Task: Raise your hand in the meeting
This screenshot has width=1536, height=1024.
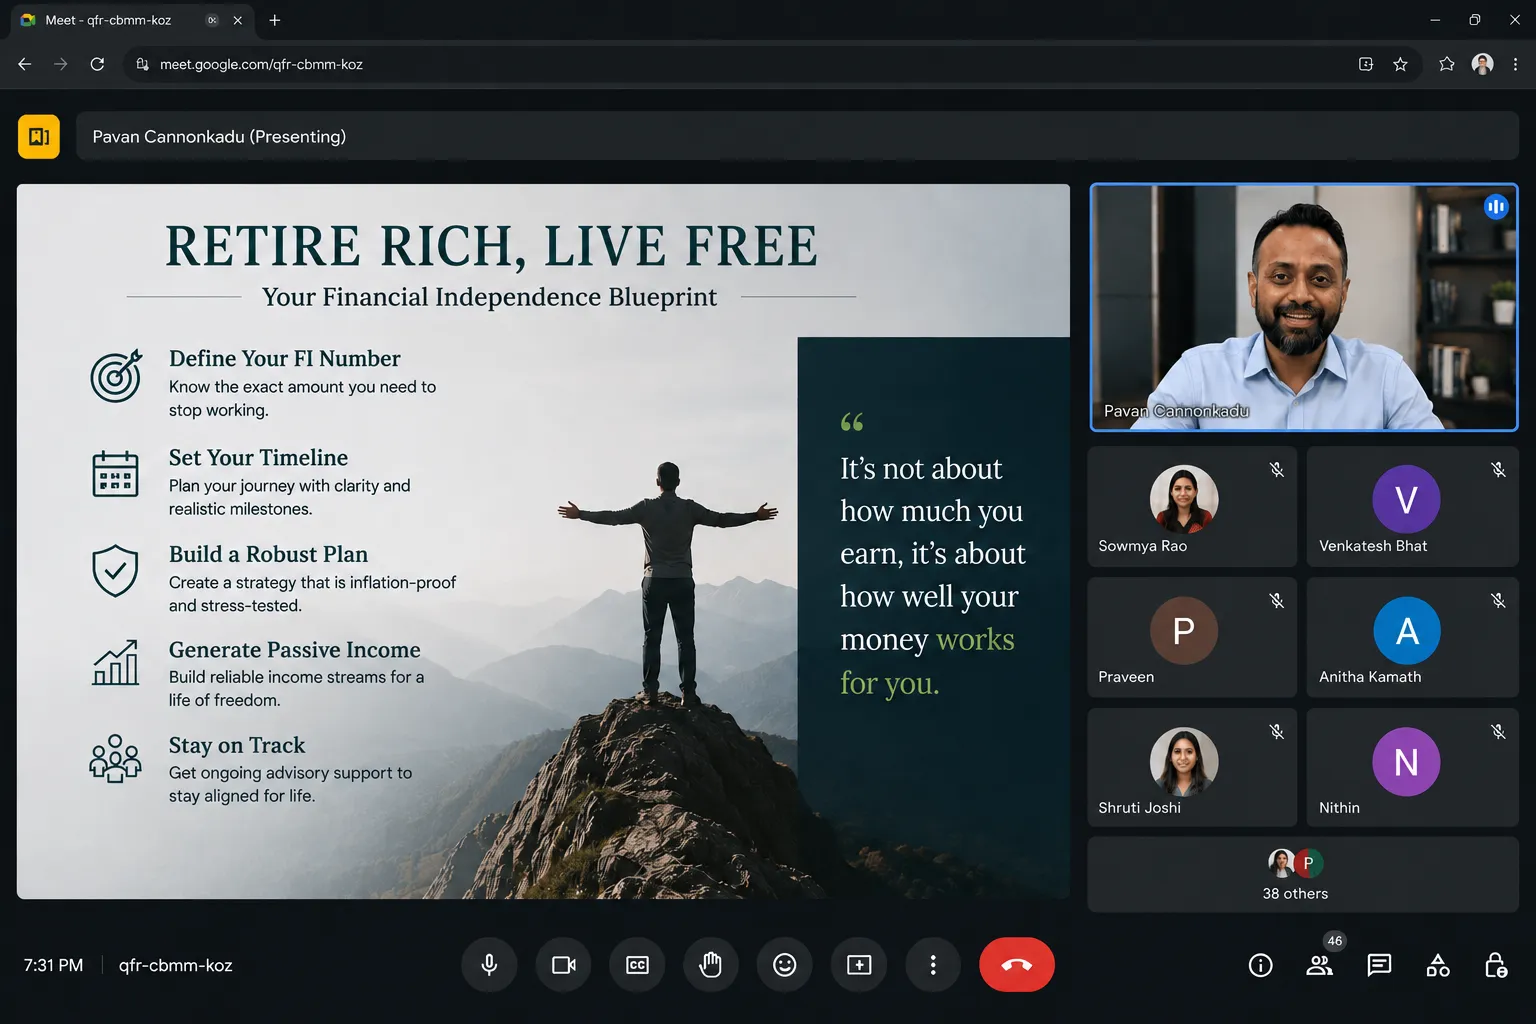Action: click(x=711, y=965)
